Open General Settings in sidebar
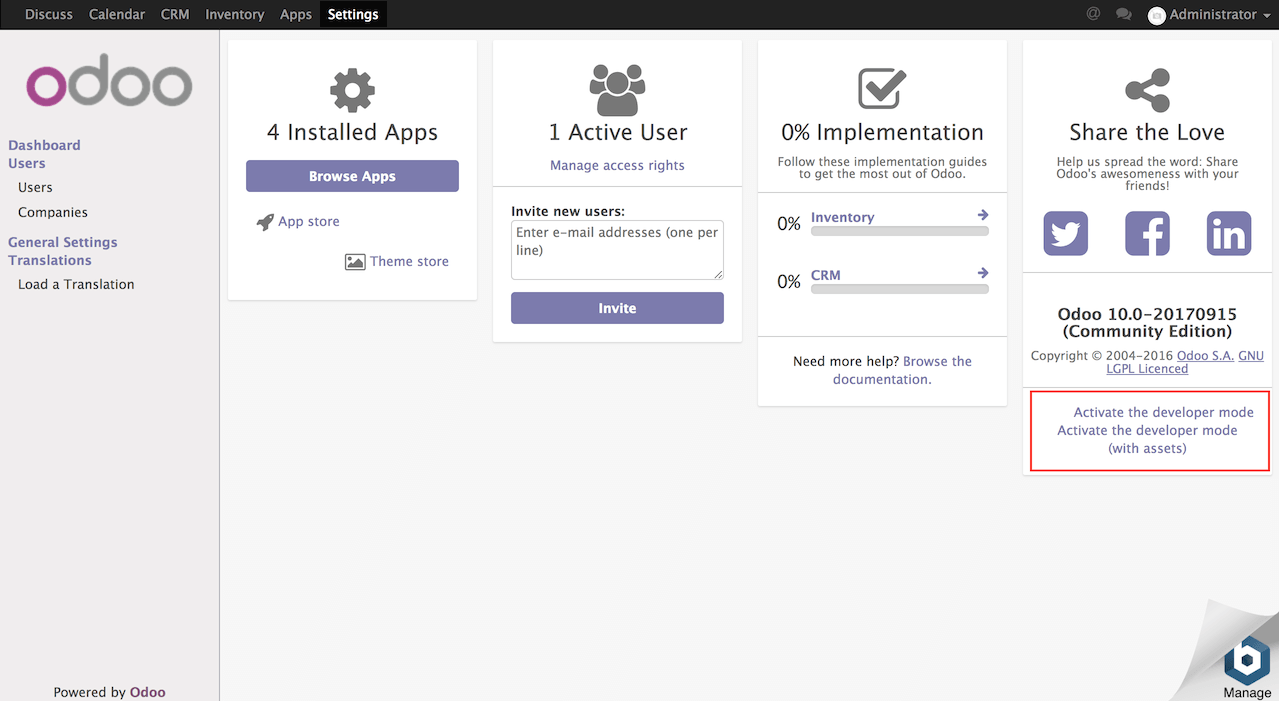Image resolution: width=1279 pixels, height=701 pixels. tap(63, 242)
